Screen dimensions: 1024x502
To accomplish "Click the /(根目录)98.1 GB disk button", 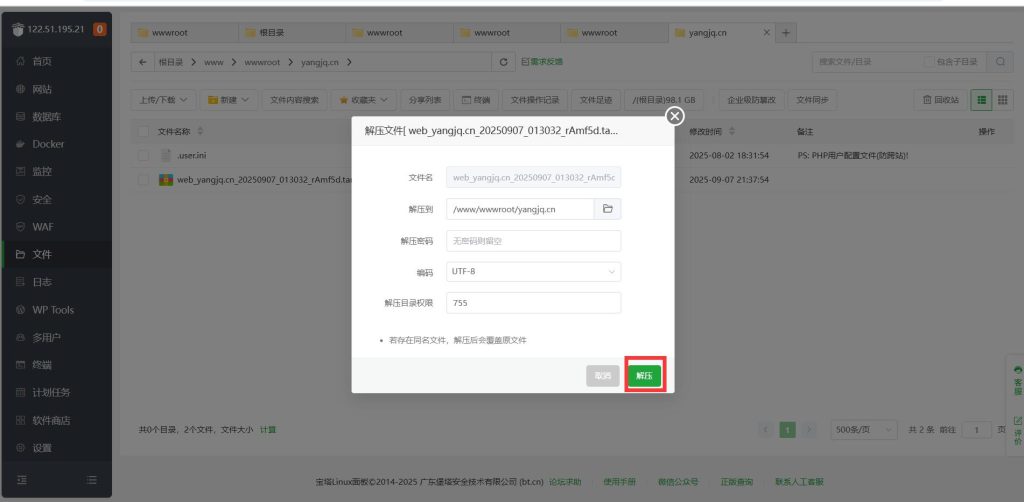I will tap(664, 100).
